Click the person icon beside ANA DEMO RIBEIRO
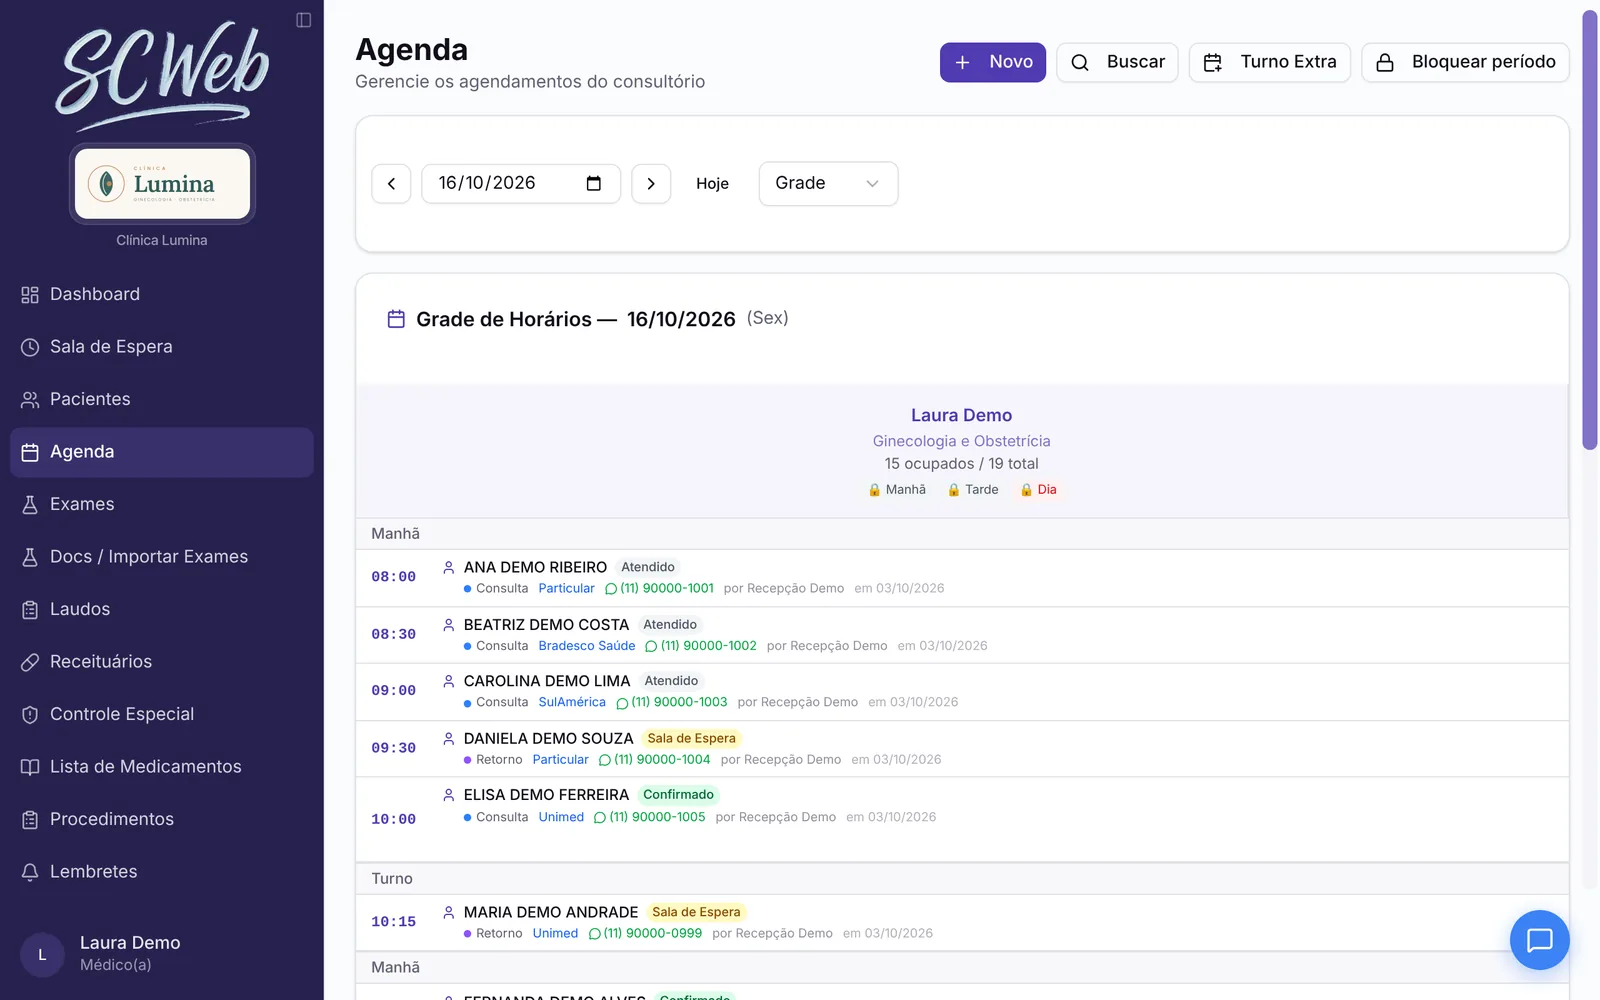The height and width of the screenshot is (1000, 1600). pyautogui.click(x=449, y=567)
